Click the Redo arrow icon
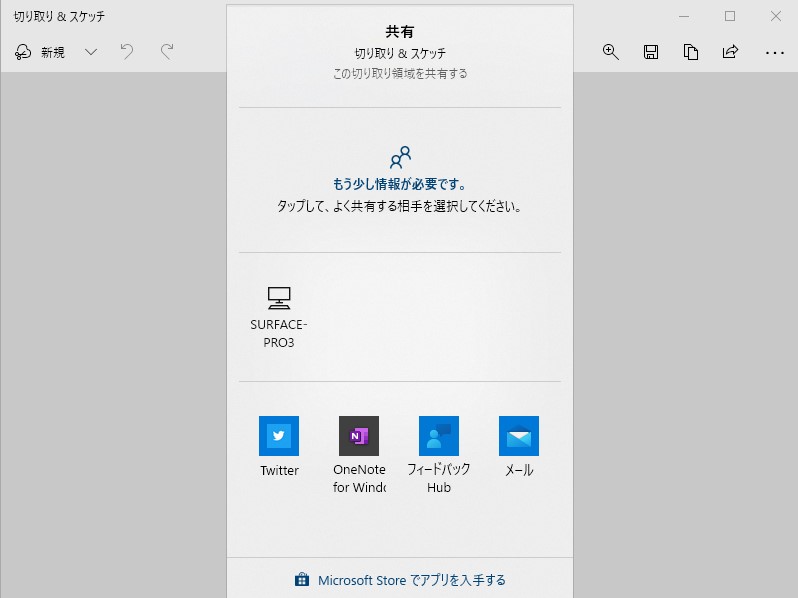The width and height of the screenshot is (798, 598). click(167, 51)
